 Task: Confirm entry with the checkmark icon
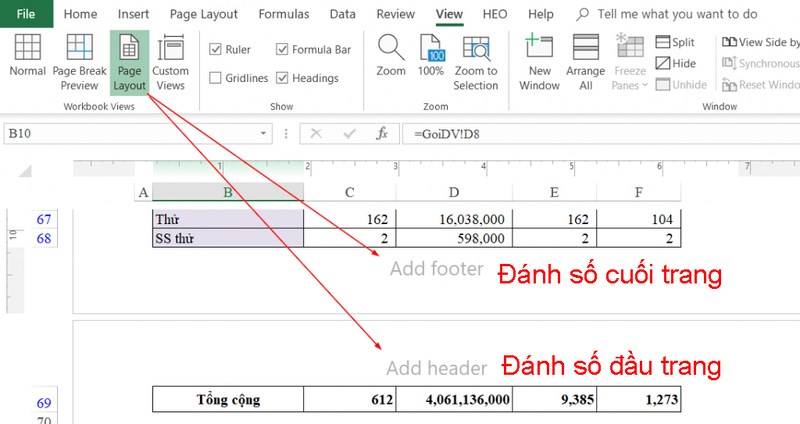tap(349, 134)
